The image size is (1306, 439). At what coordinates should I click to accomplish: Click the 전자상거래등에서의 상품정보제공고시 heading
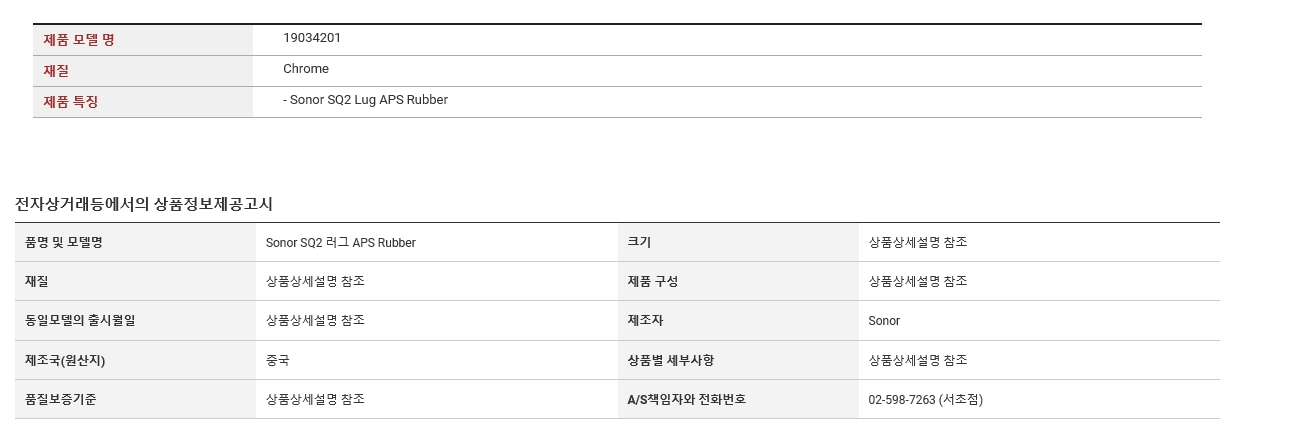click(144, 204)
